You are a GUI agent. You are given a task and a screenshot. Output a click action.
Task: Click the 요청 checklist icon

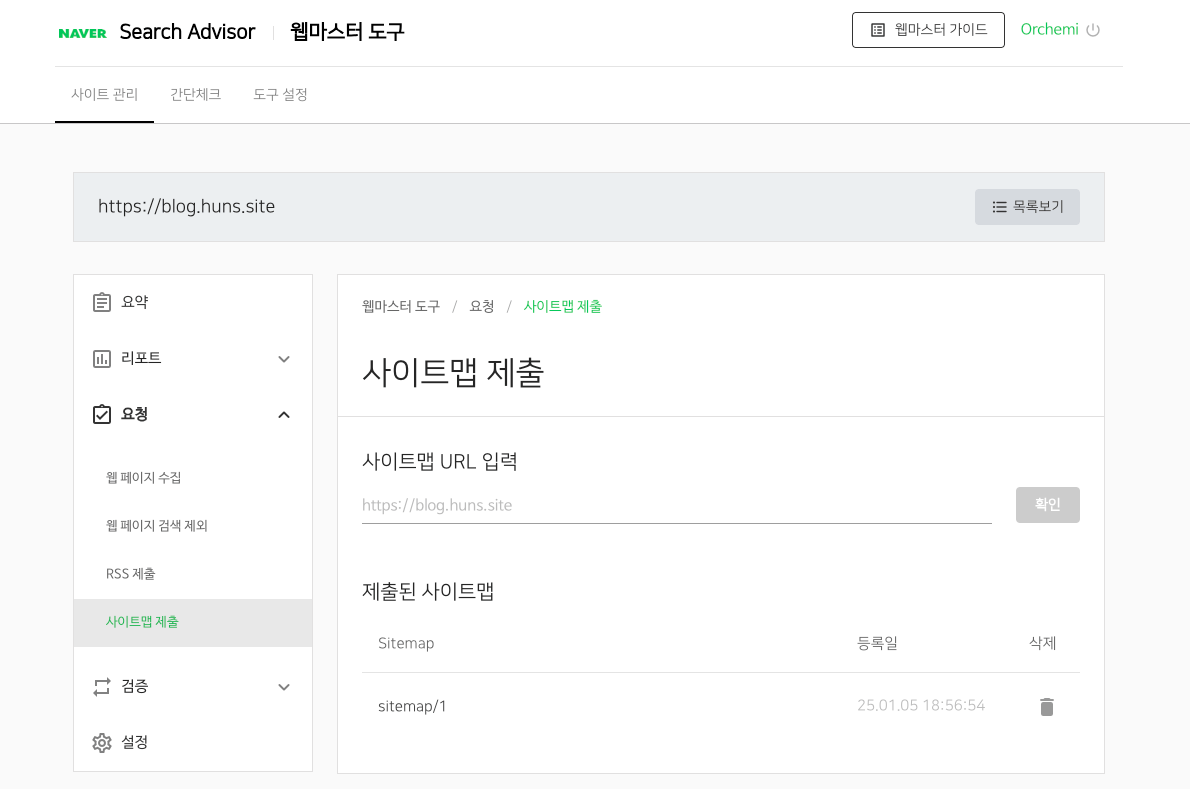click(x=102, y=414)
